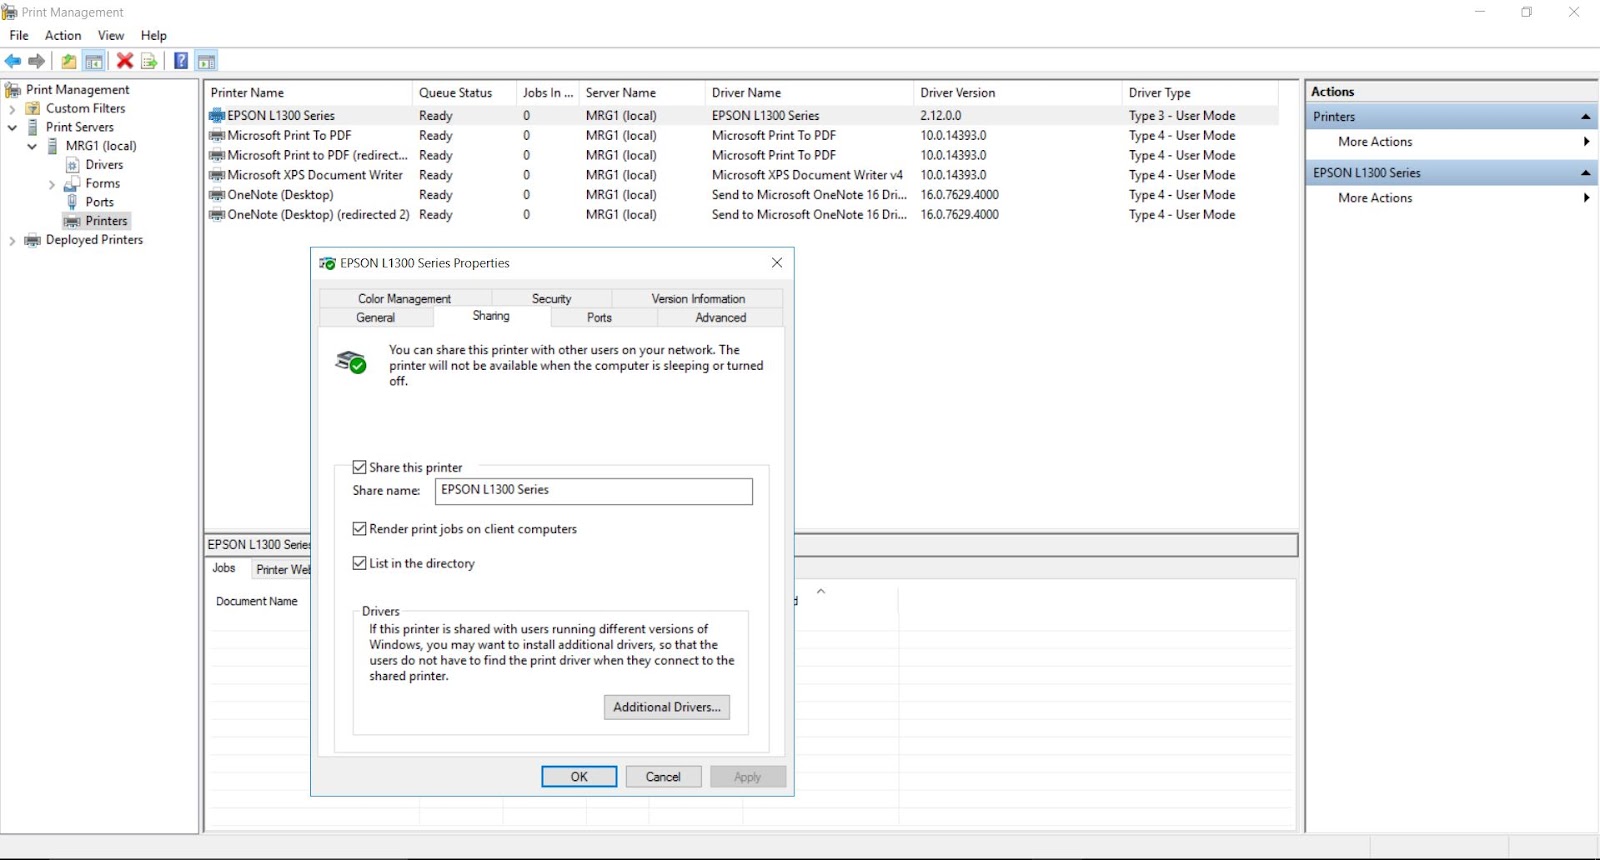Click the shared printer icon in Sharing tab
Viewport: 1600px width, 860px height.
point(351,362)
